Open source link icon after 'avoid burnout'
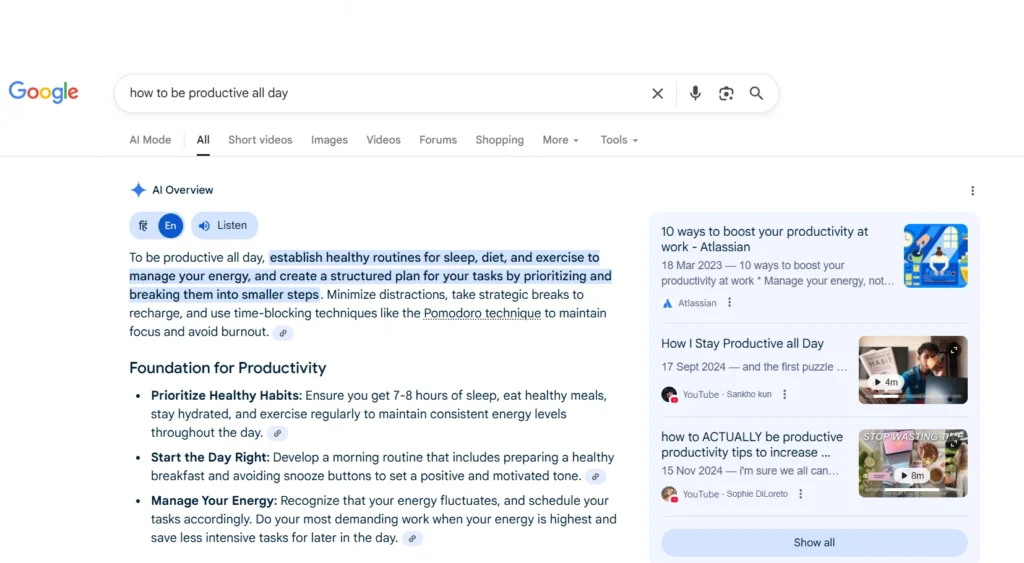Image resolution: width=1024 pixels, height=563 pixels. pos(283,333)
